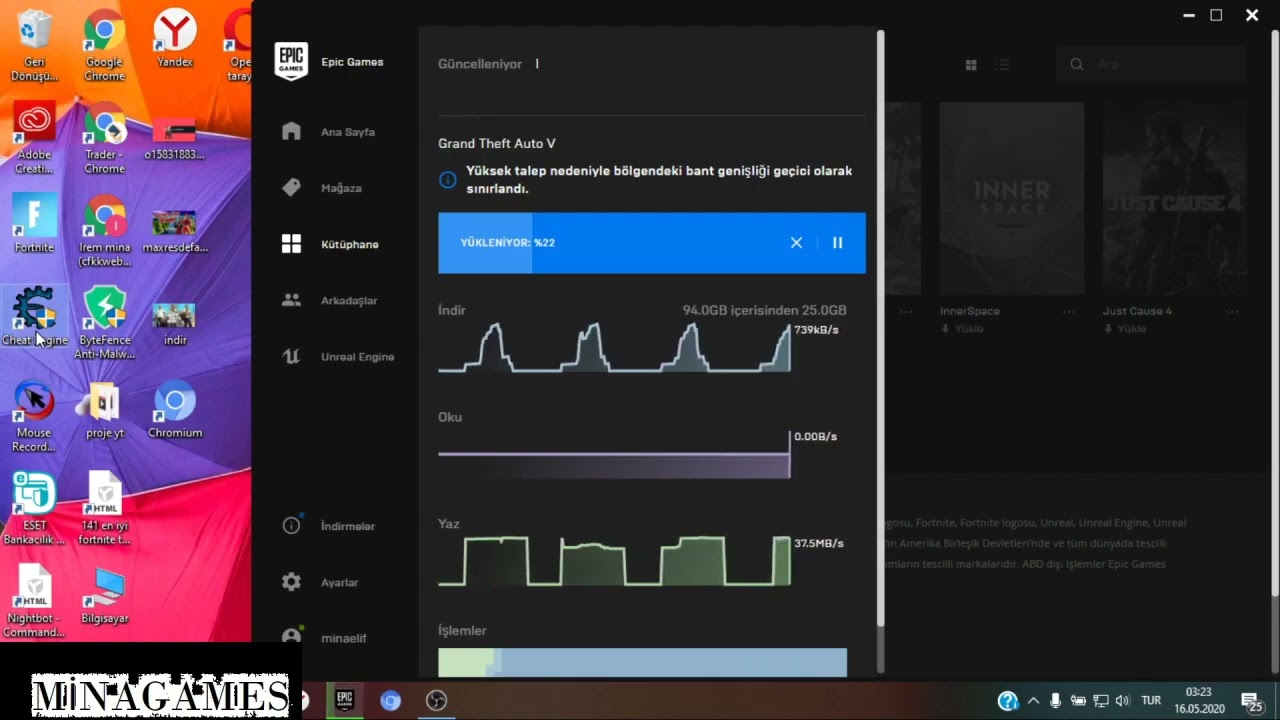
Task: Open the Just Cause 4 game thumbnail
Action: (1174, 198)
